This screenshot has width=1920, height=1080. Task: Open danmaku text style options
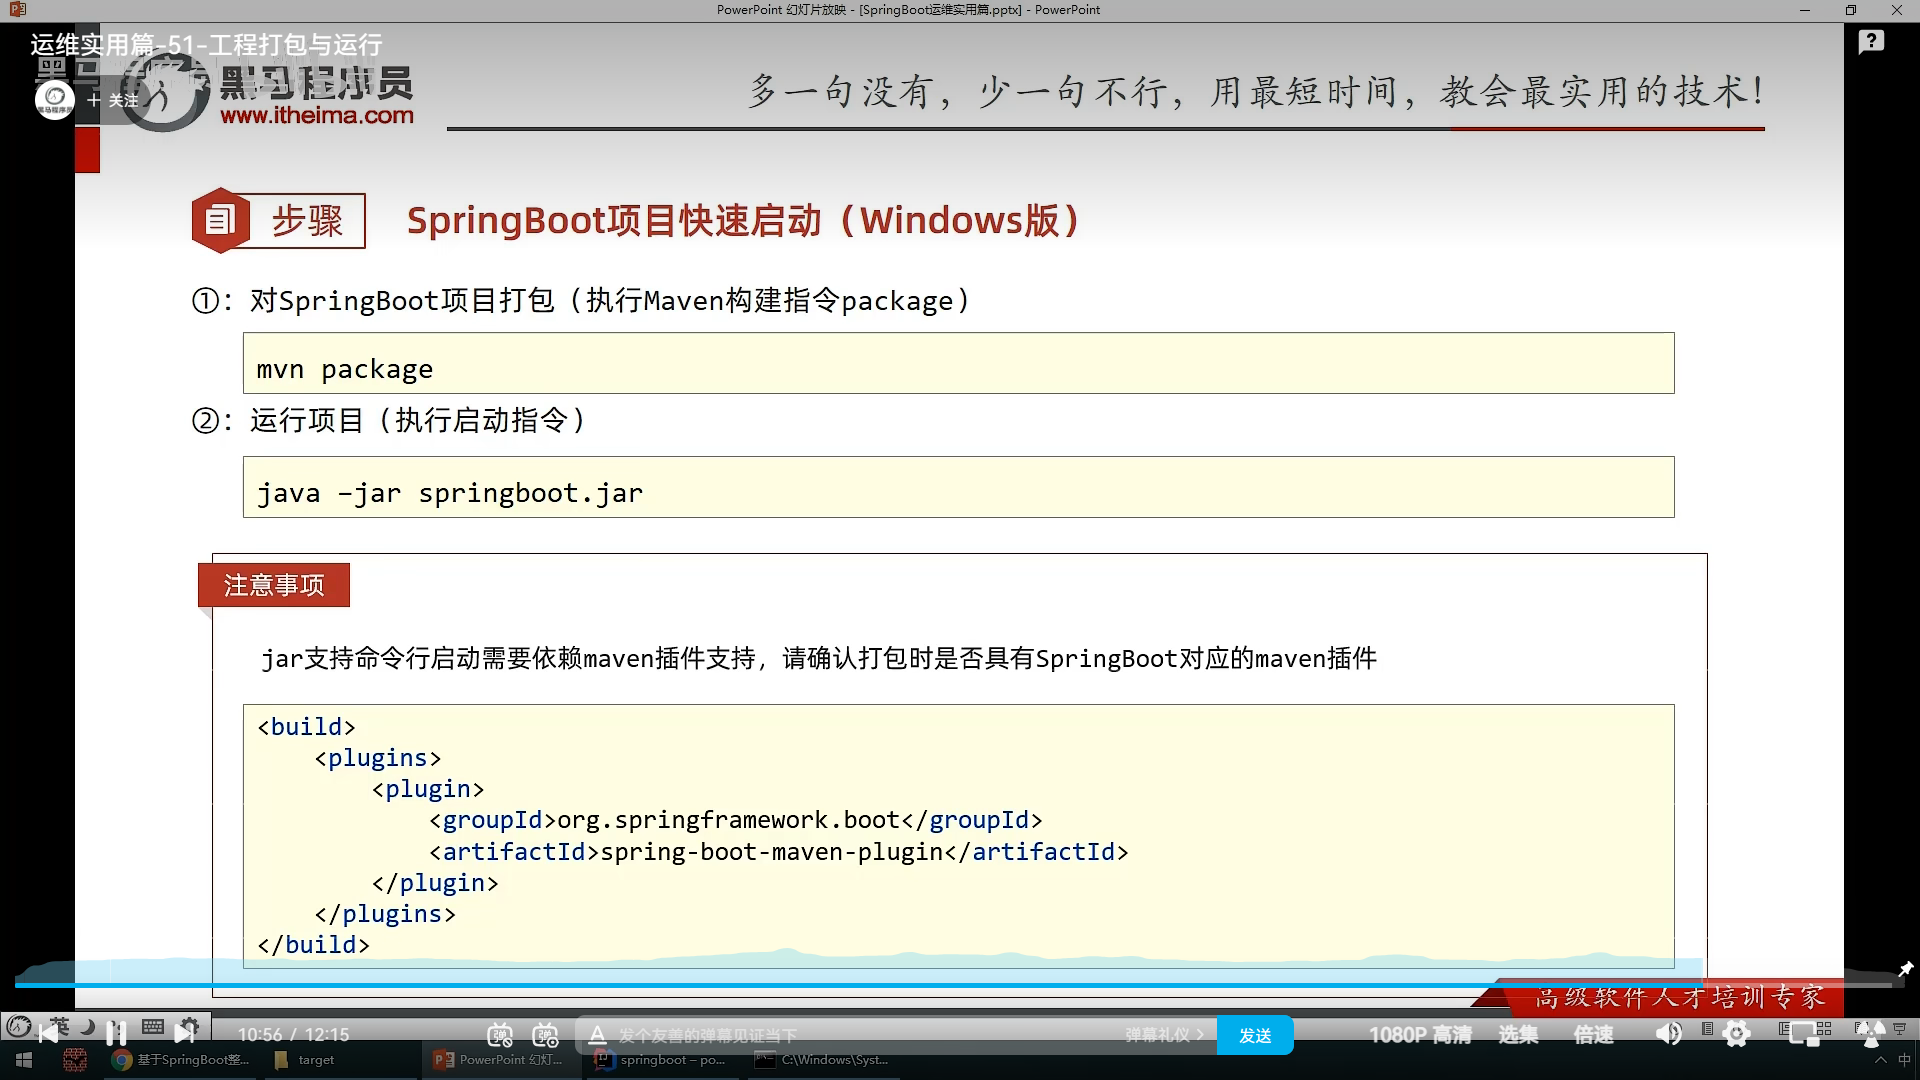[597, 1035]
